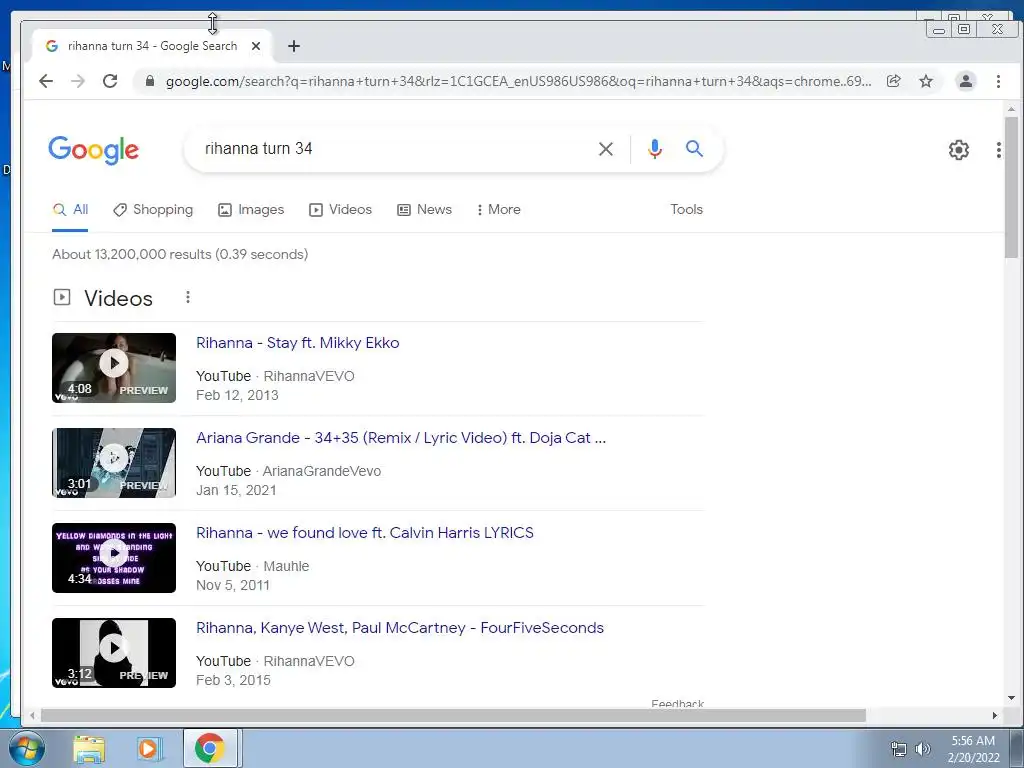
Task: Clear the search box with the X
Action: point(605,149)
